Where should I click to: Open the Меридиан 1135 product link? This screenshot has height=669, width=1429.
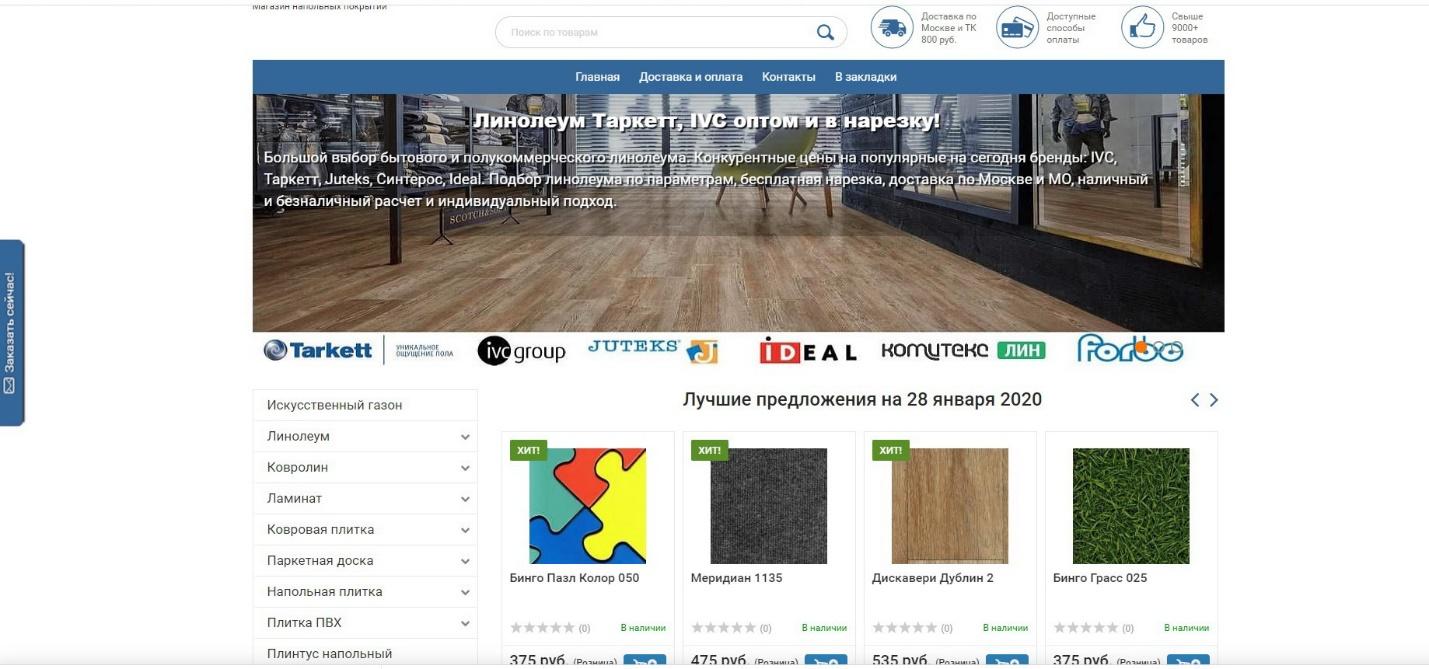tap(736, 578)
